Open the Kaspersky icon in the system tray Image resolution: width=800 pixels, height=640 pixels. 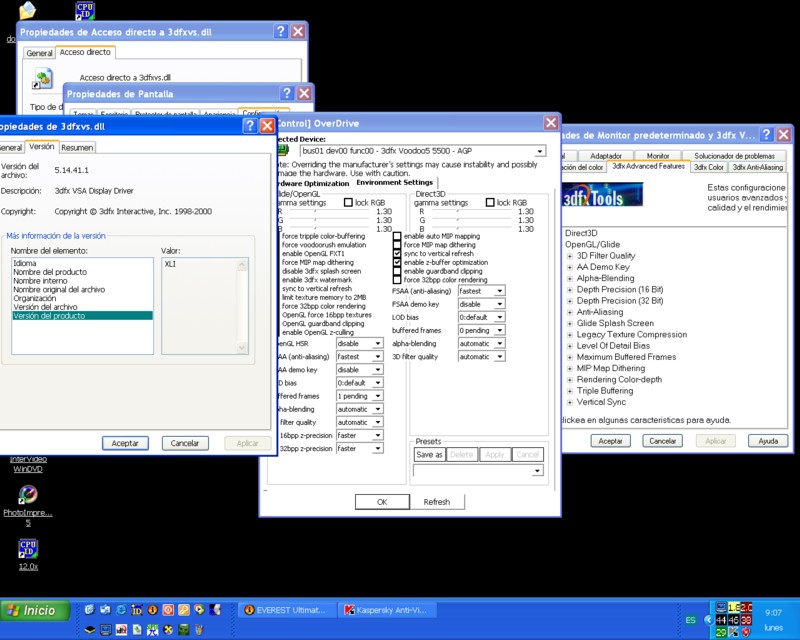coord(734,633)
